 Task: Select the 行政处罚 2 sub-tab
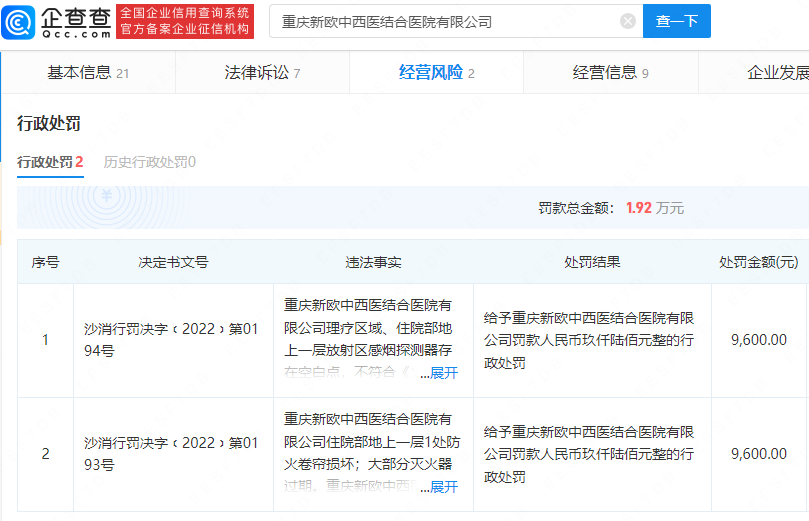pos(50,162)
